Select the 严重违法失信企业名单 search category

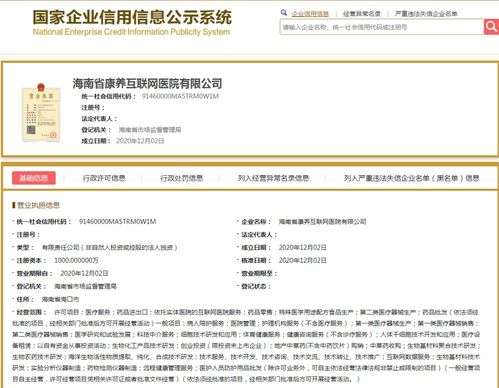point(426,14)
